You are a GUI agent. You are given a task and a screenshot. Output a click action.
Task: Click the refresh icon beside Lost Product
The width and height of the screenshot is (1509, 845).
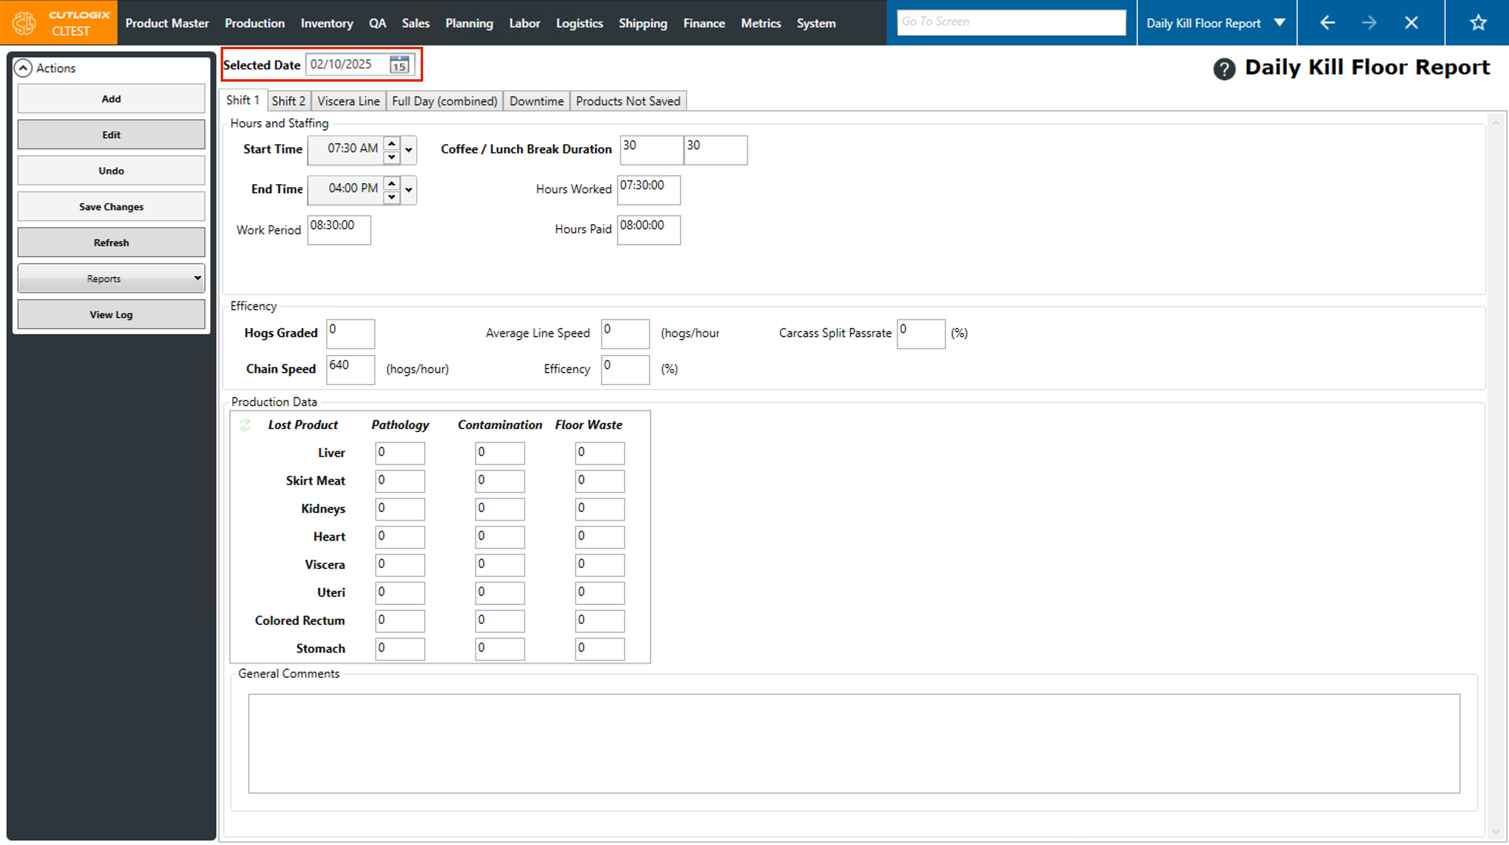point(245,425)
